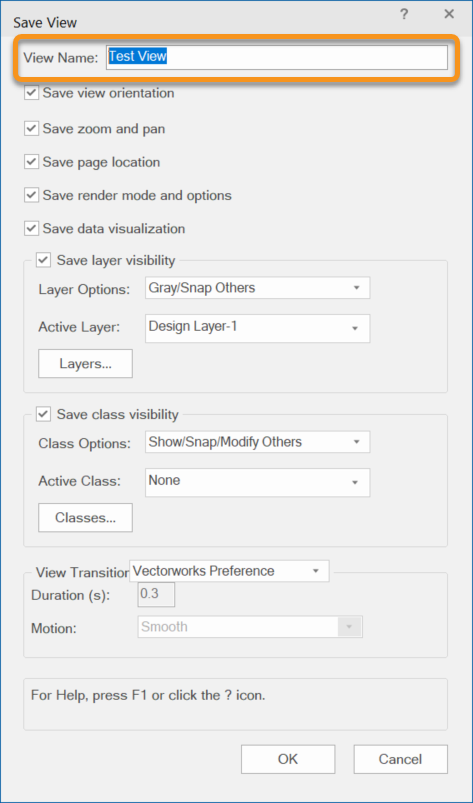Expand the Active Class dropdown set to None
This screenshot has width=473, height=803.
257,482
